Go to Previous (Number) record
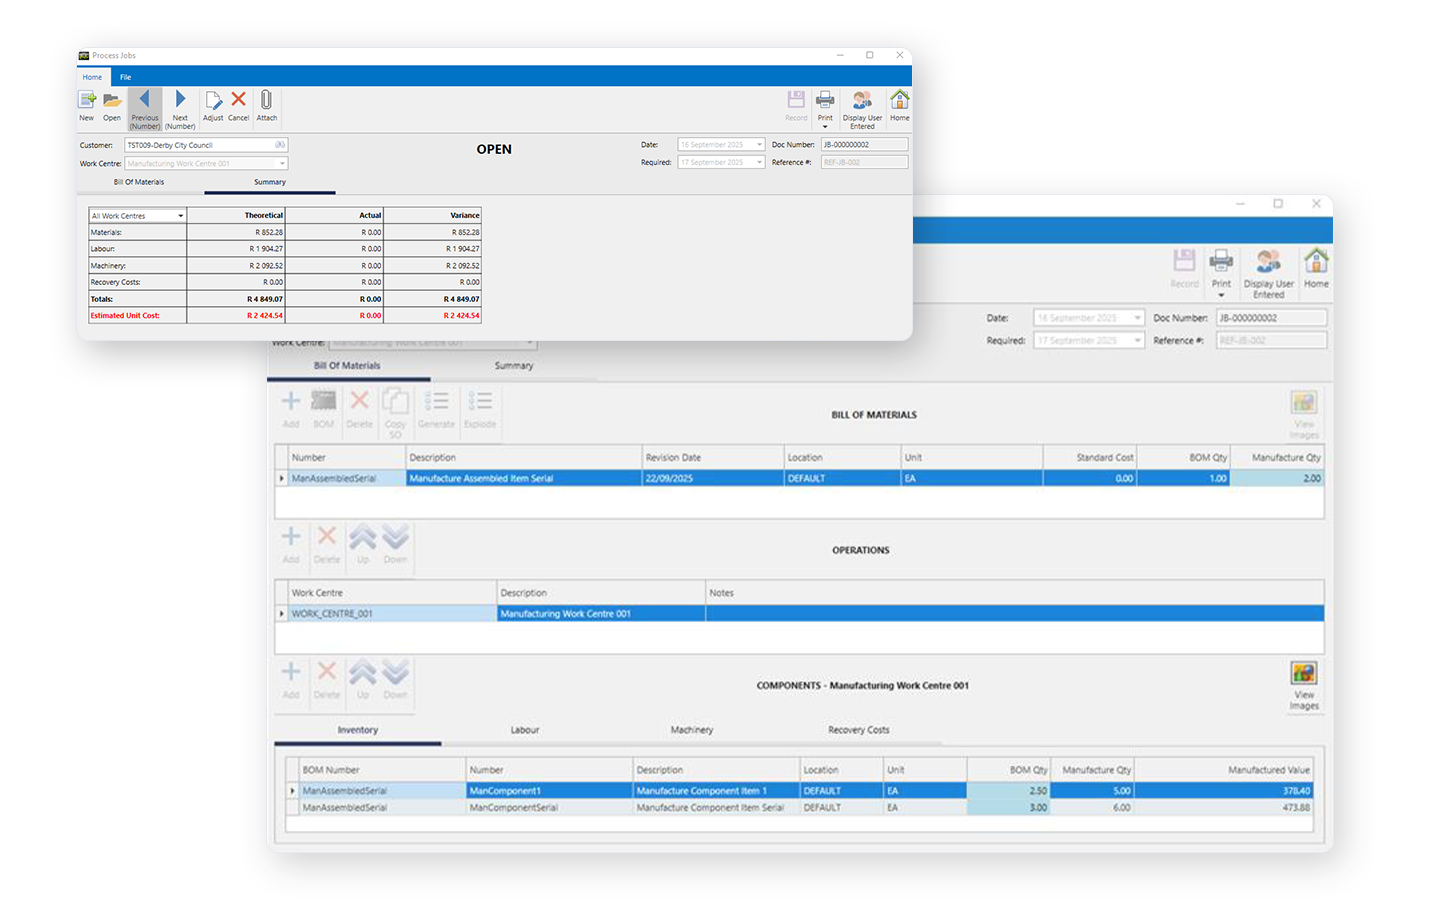This screenshot has height=900, width=1440. (145, 100)
